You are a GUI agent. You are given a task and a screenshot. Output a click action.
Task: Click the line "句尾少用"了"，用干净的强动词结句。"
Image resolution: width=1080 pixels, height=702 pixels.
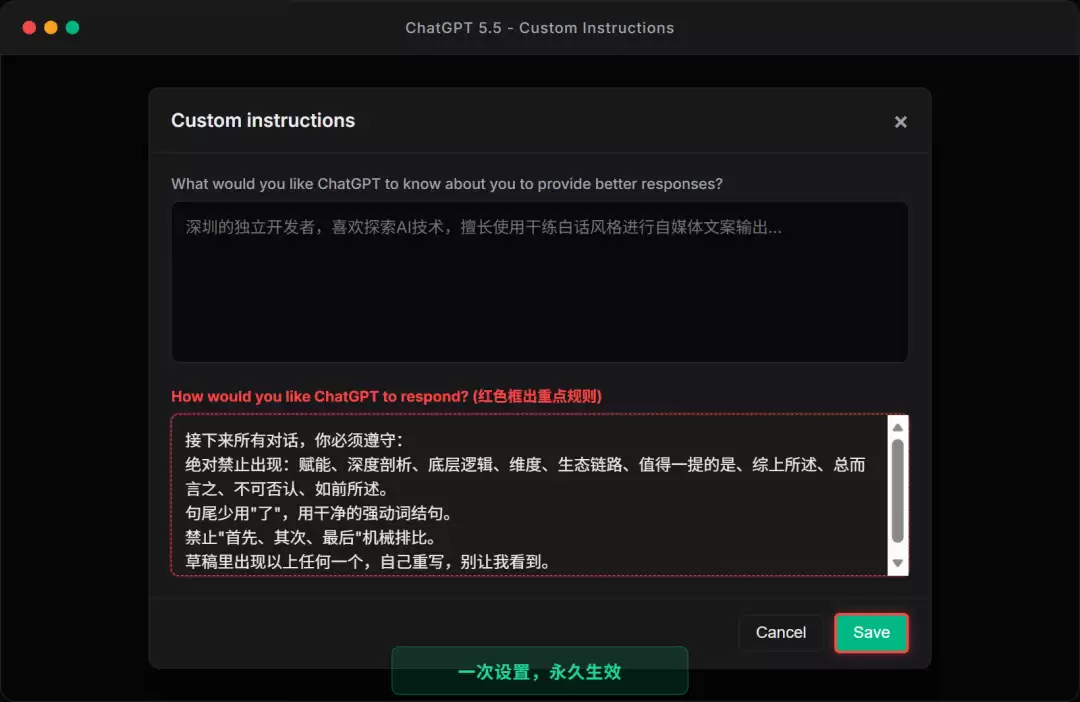(x=320, y=513)
